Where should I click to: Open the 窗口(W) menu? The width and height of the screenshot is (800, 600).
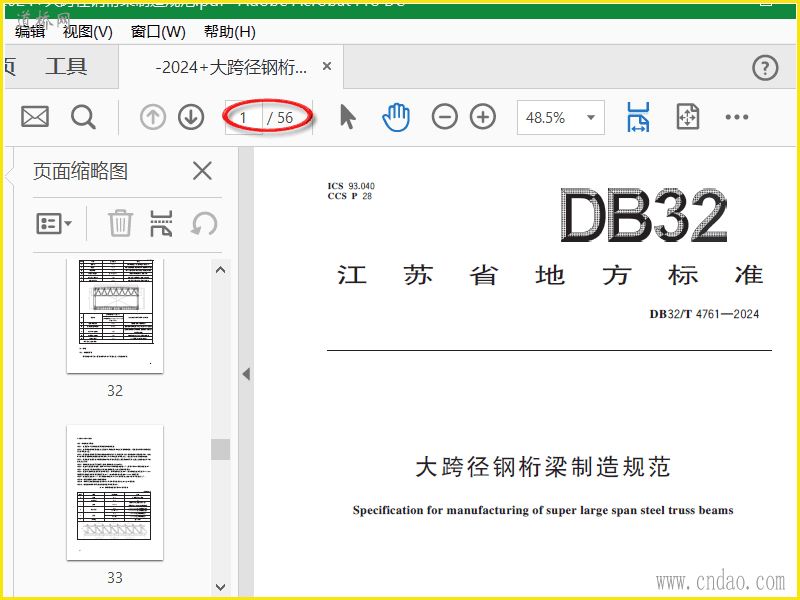(158, 32)
